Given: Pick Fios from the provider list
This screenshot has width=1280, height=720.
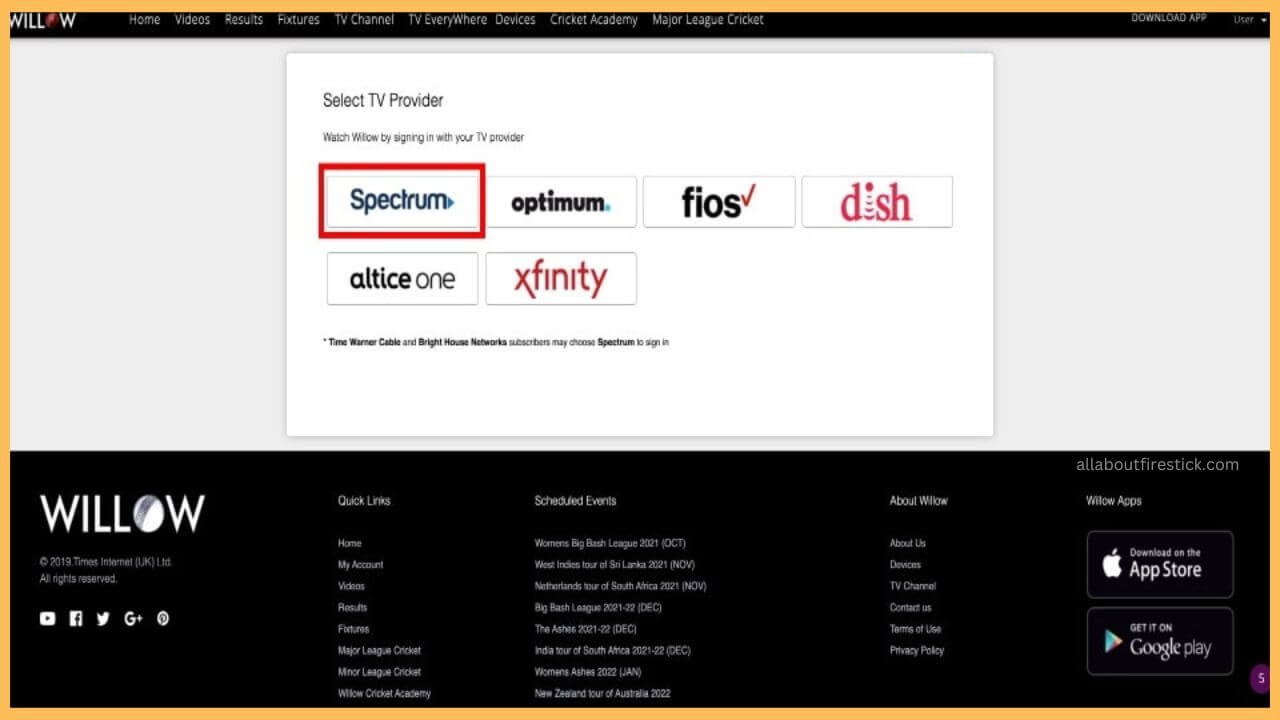Looking at the screenshot, I should point(719,200).
